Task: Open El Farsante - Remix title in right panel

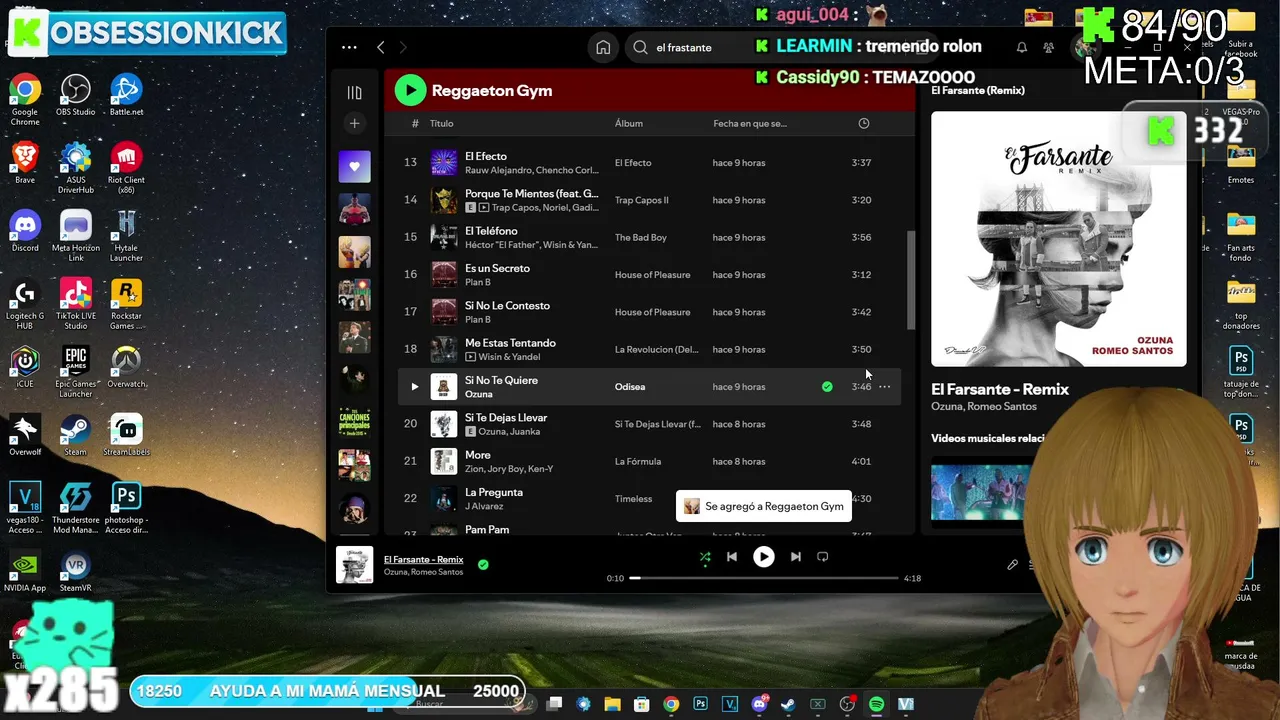Action: point(1000,389)
